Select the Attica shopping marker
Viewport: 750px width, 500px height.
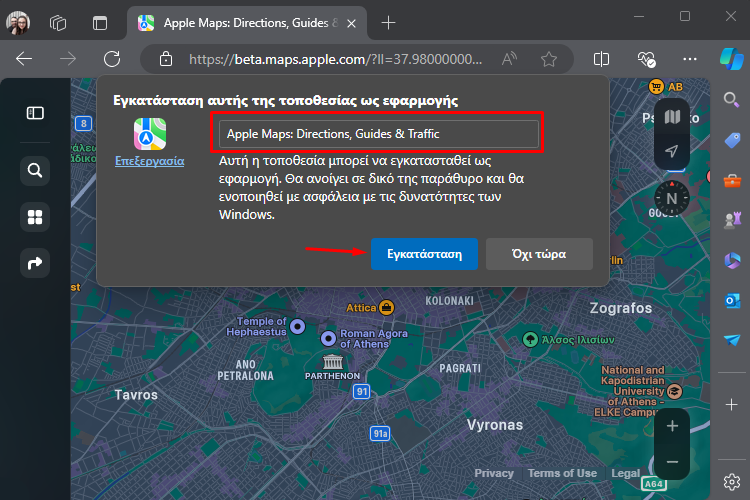pyautogui.click(x=386, y=308)
